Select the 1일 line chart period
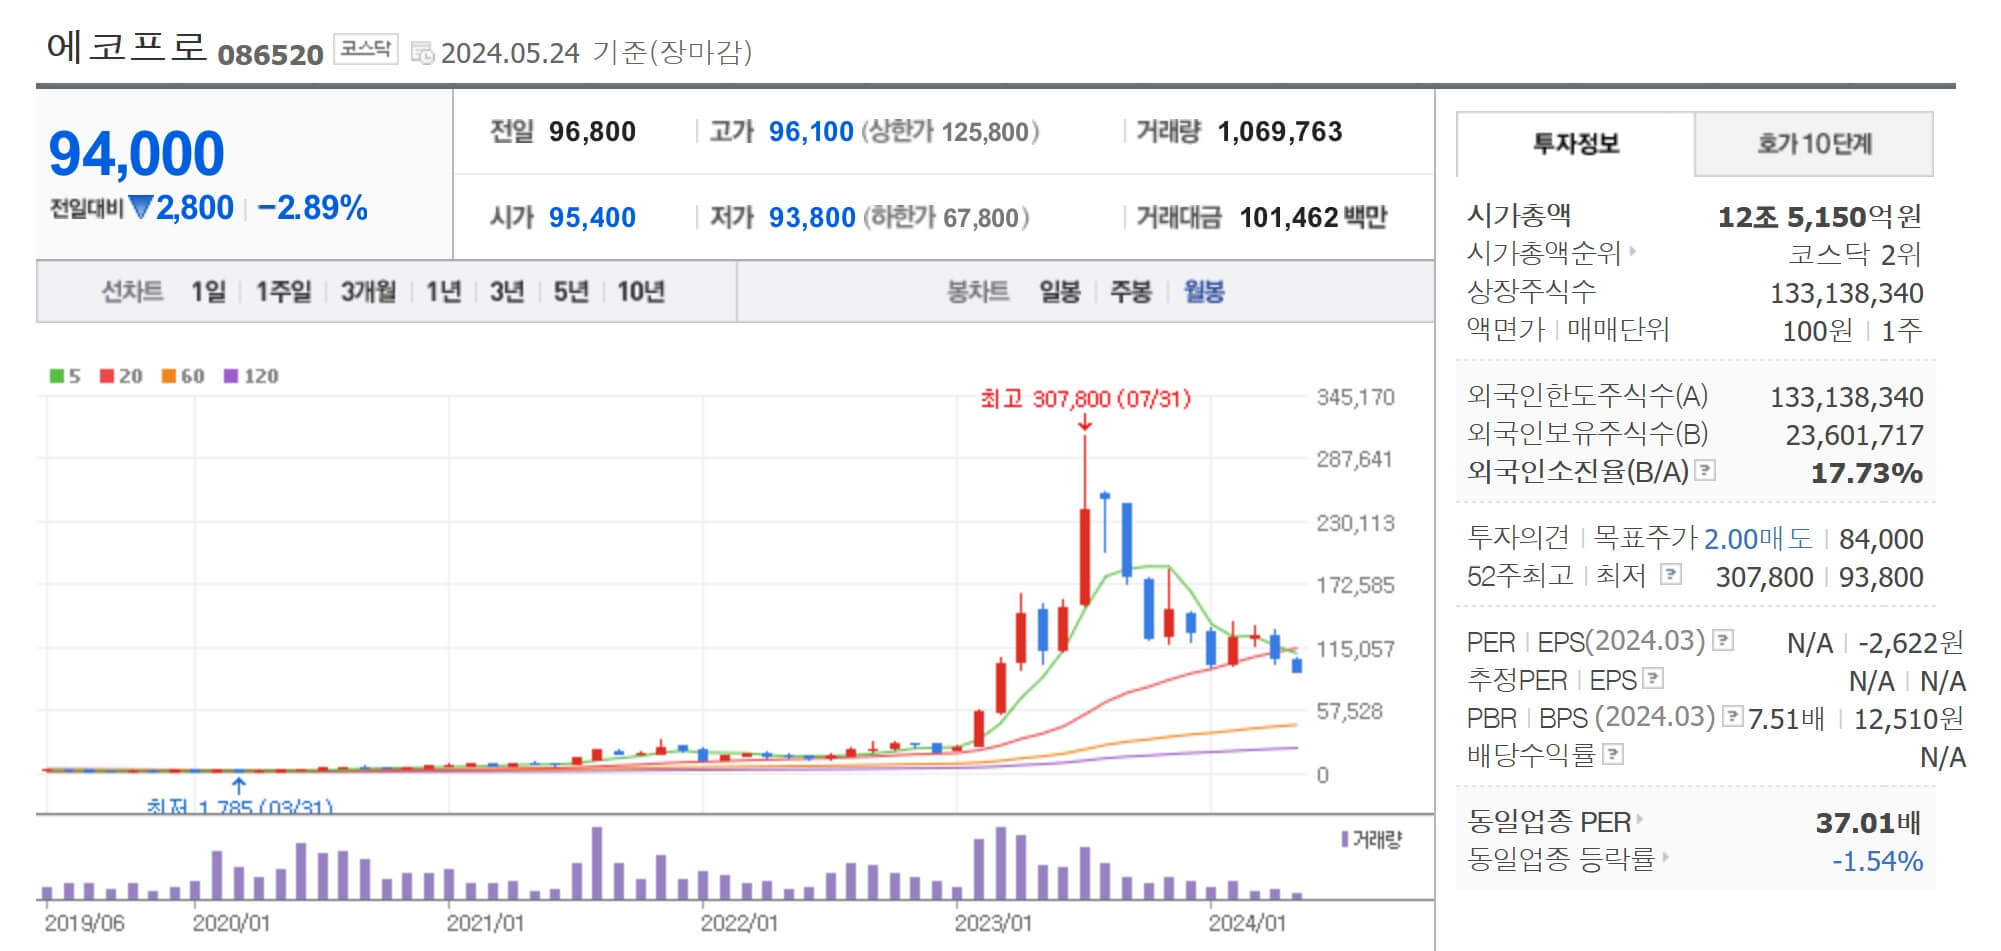The height and width of the screenshot is (951, 2001). (x=209, y=292)
